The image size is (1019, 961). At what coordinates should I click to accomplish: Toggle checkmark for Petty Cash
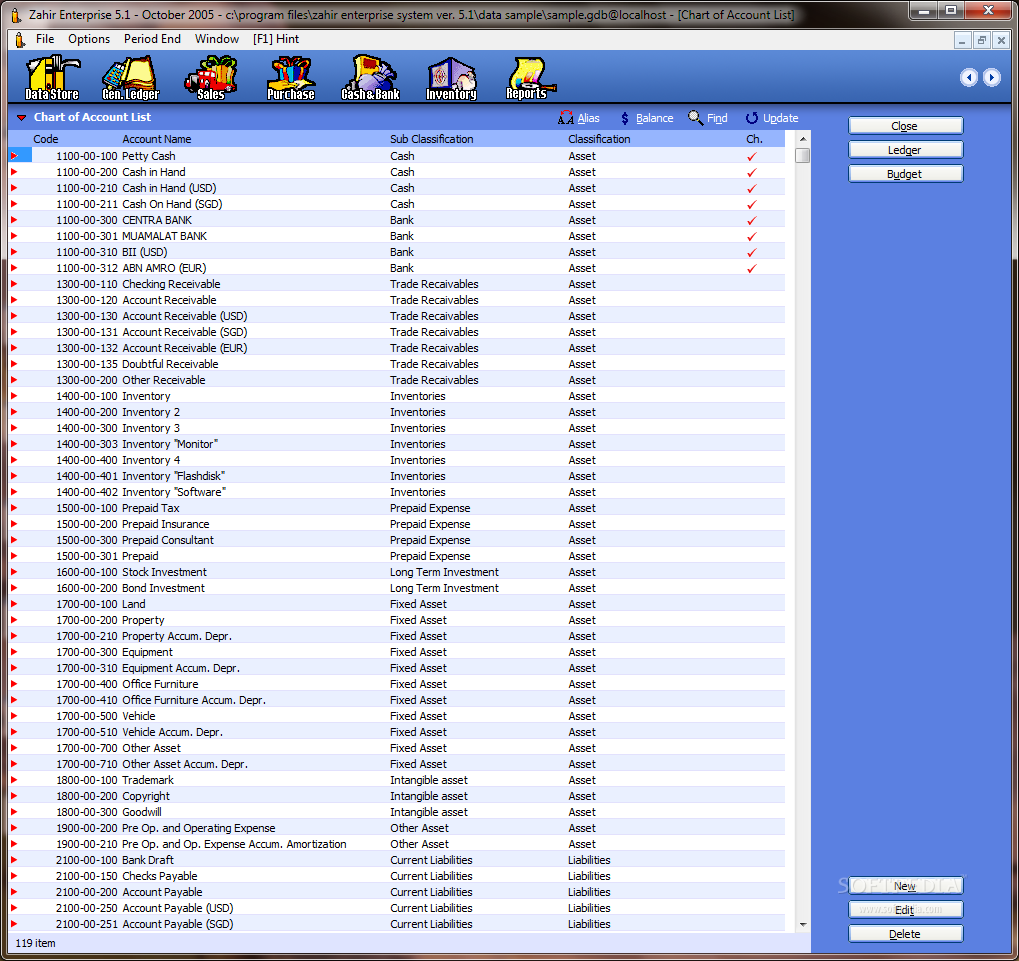pos(752,157)
